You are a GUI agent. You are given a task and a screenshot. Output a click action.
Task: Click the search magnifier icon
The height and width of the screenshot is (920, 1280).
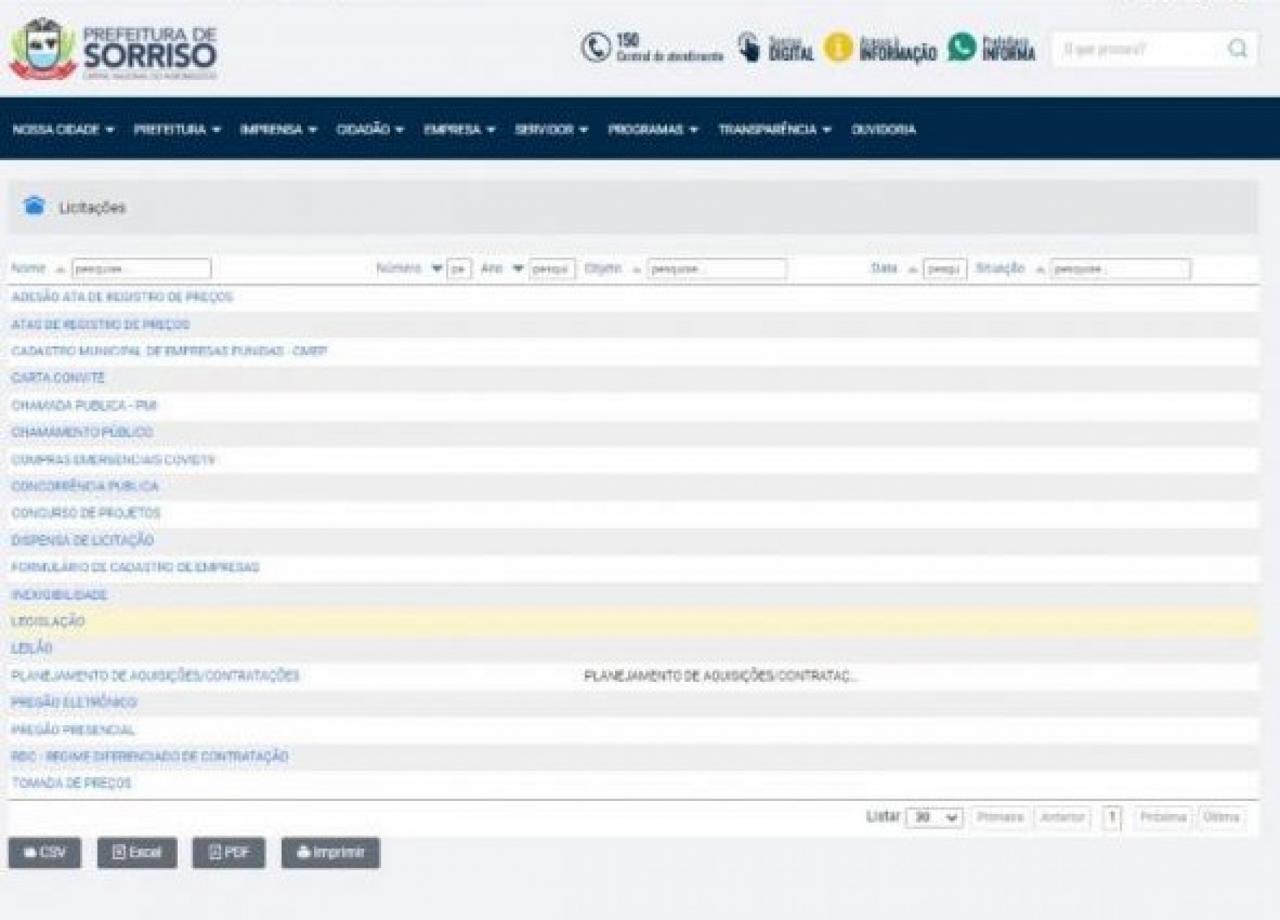click(1237, 49)
